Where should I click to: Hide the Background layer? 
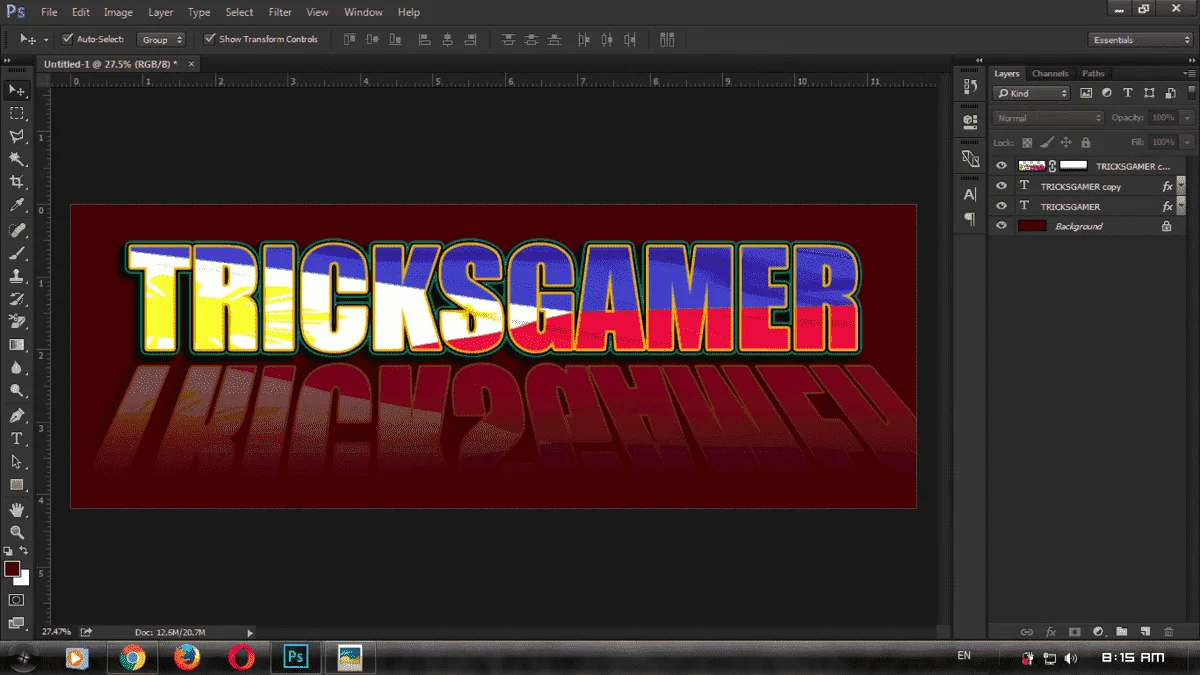(x=1002, y=226)
